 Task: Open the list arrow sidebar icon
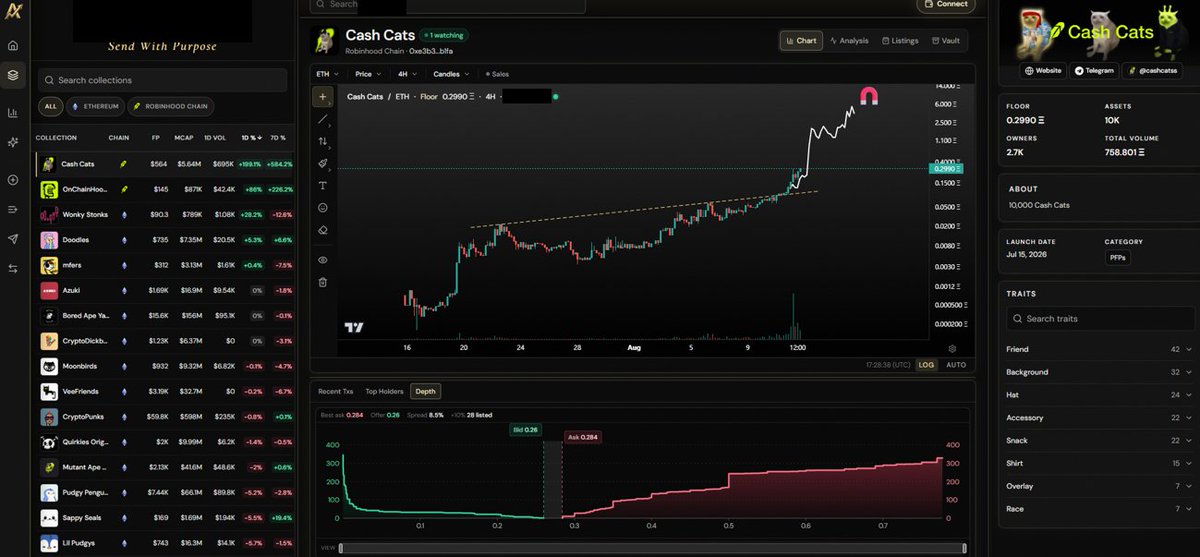click(13, 209)
